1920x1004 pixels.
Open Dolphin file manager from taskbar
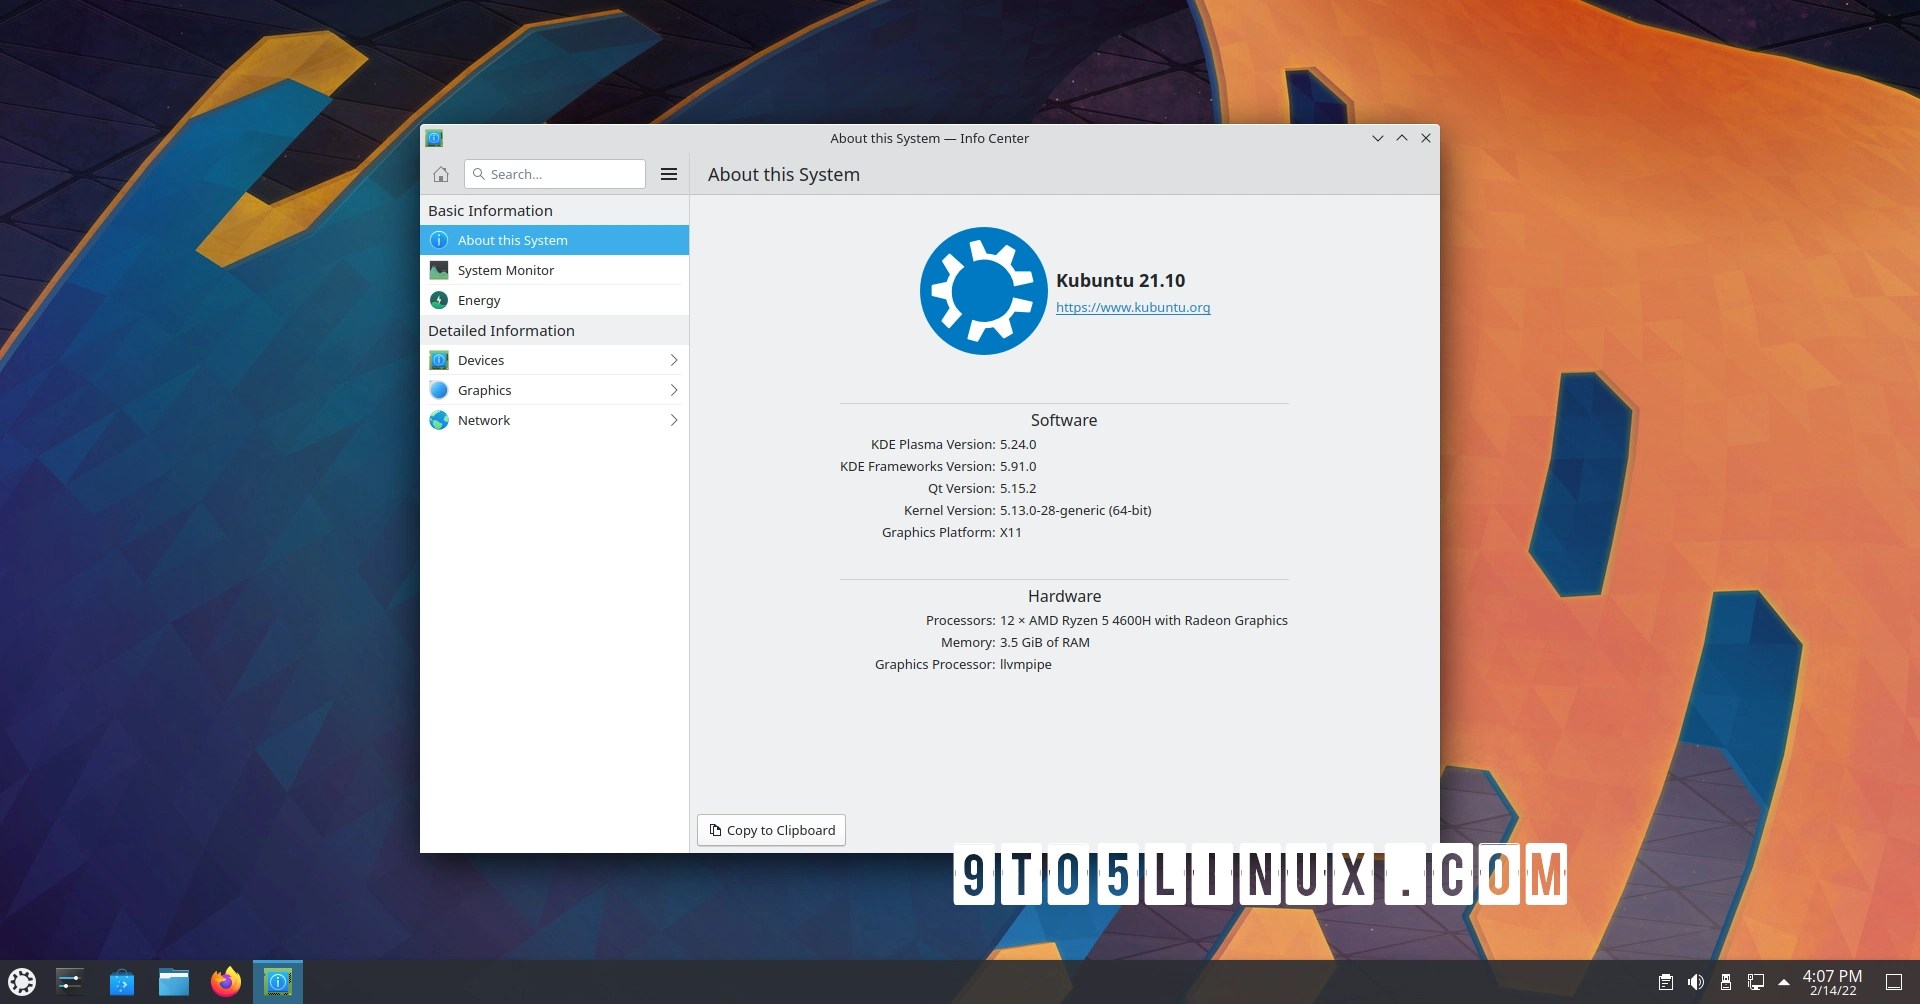[174, 981]
